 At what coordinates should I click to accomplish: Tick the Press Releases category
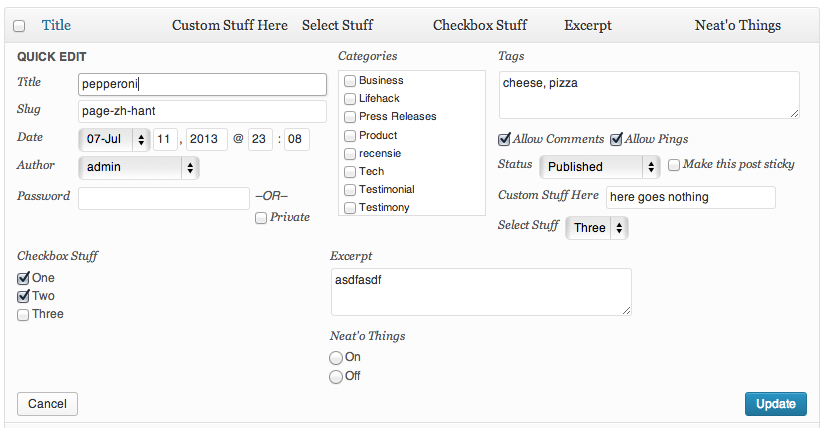[350, 117]
